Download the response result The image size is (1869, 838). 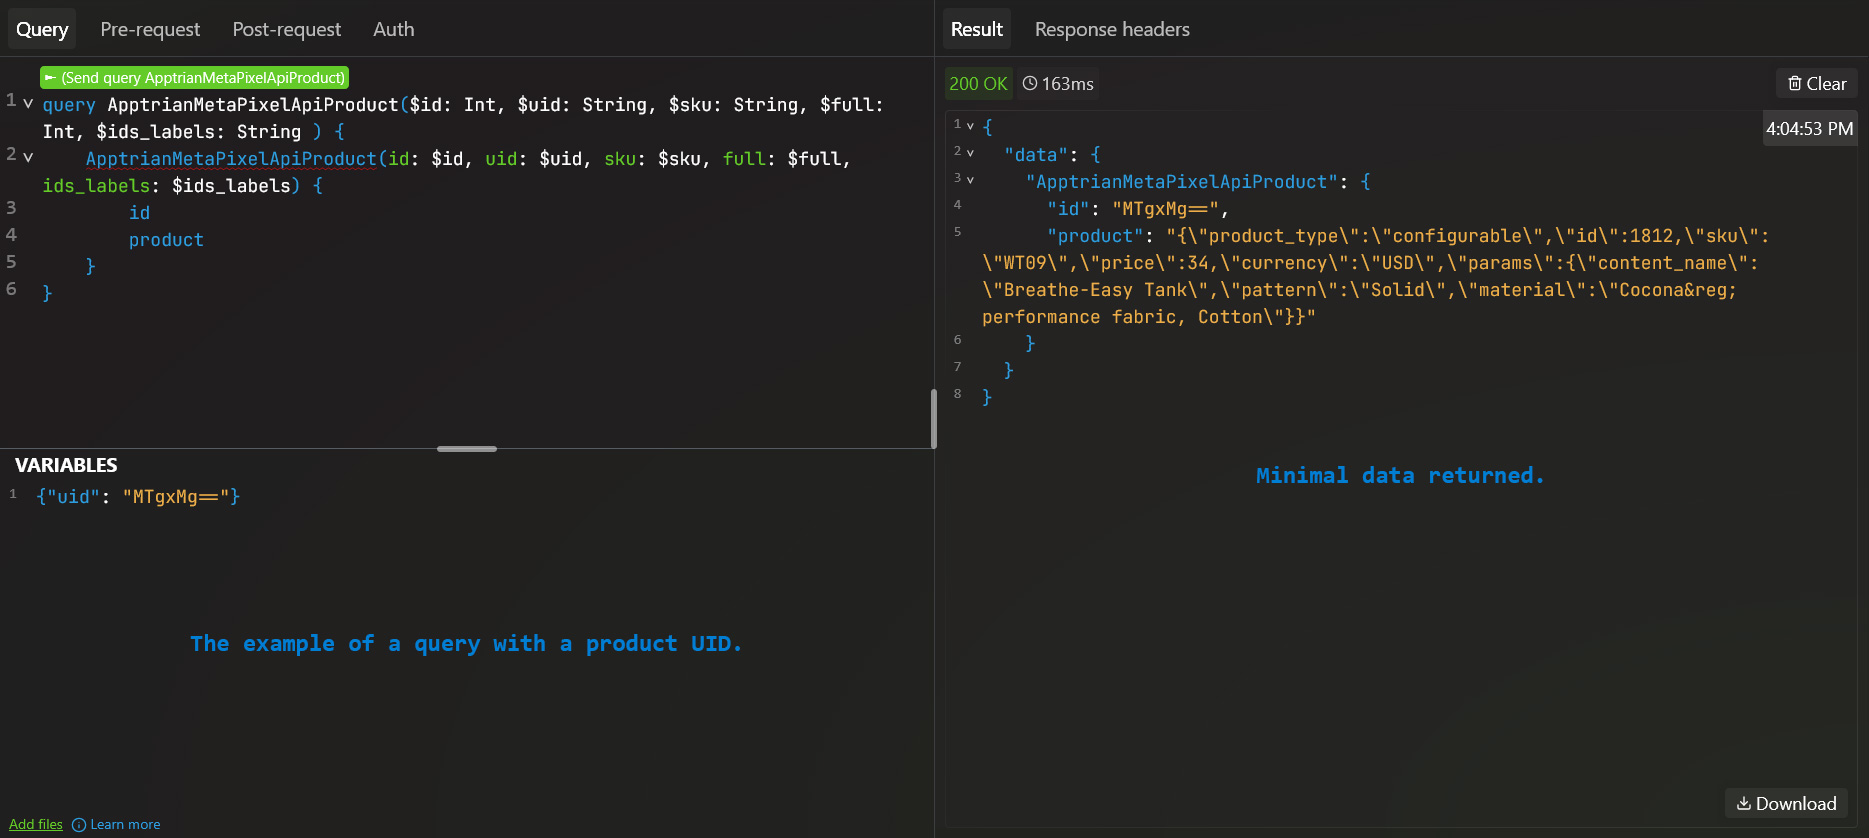click(x=1786, y=803)
